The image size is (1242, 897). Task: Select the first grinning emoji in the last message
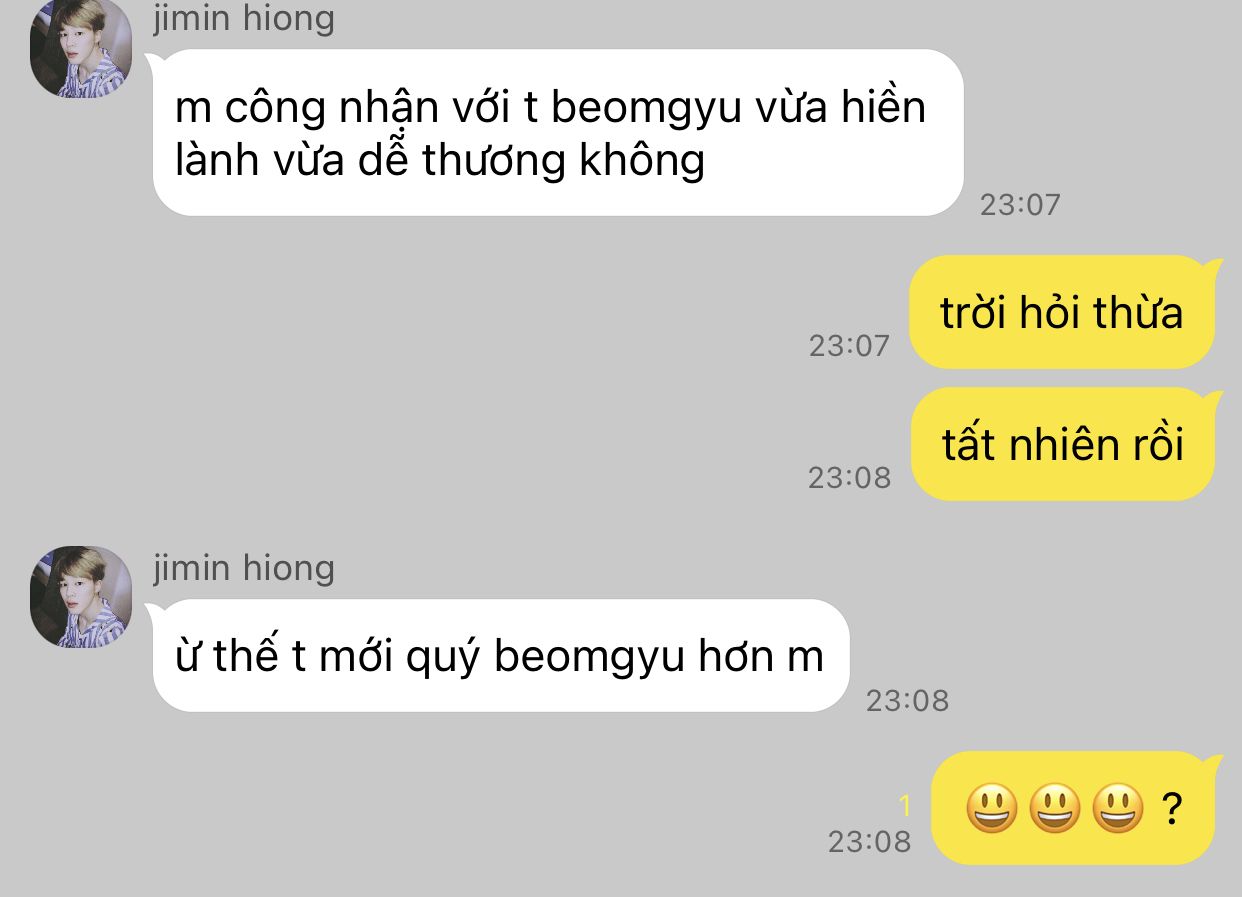(992, 808)
